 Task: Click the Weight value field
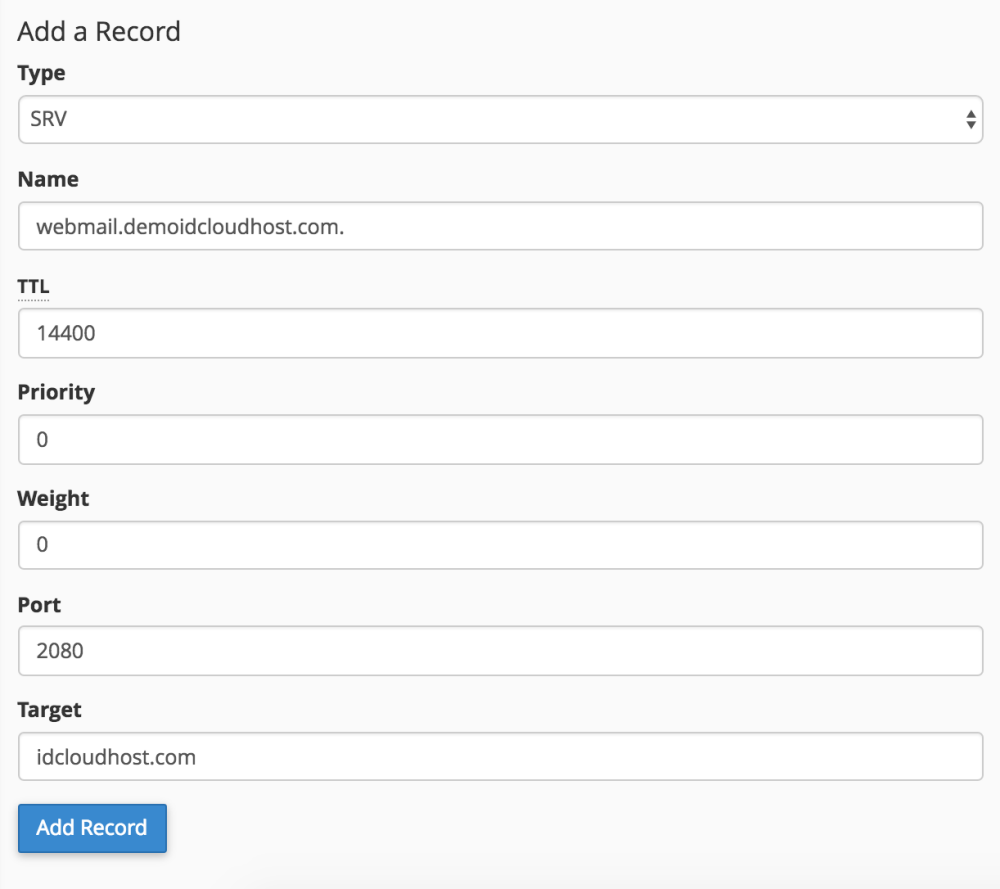click(x=500, y=545)
